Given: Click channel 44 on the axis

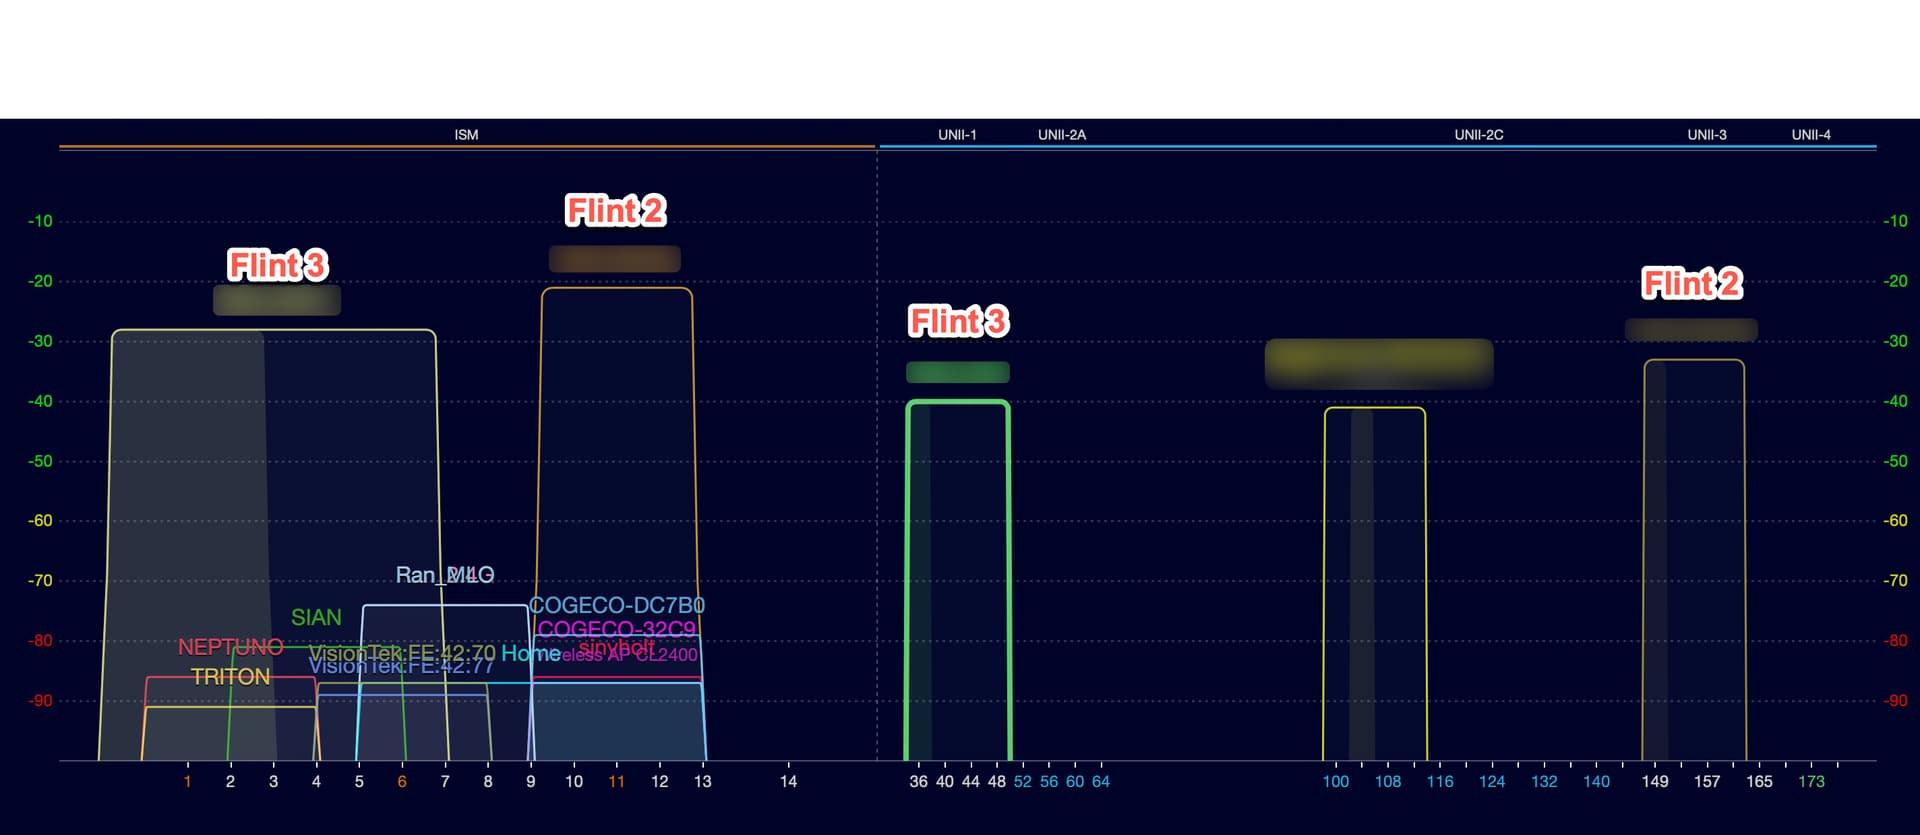Looking at the screenshot, I should [x=971, y=782].
